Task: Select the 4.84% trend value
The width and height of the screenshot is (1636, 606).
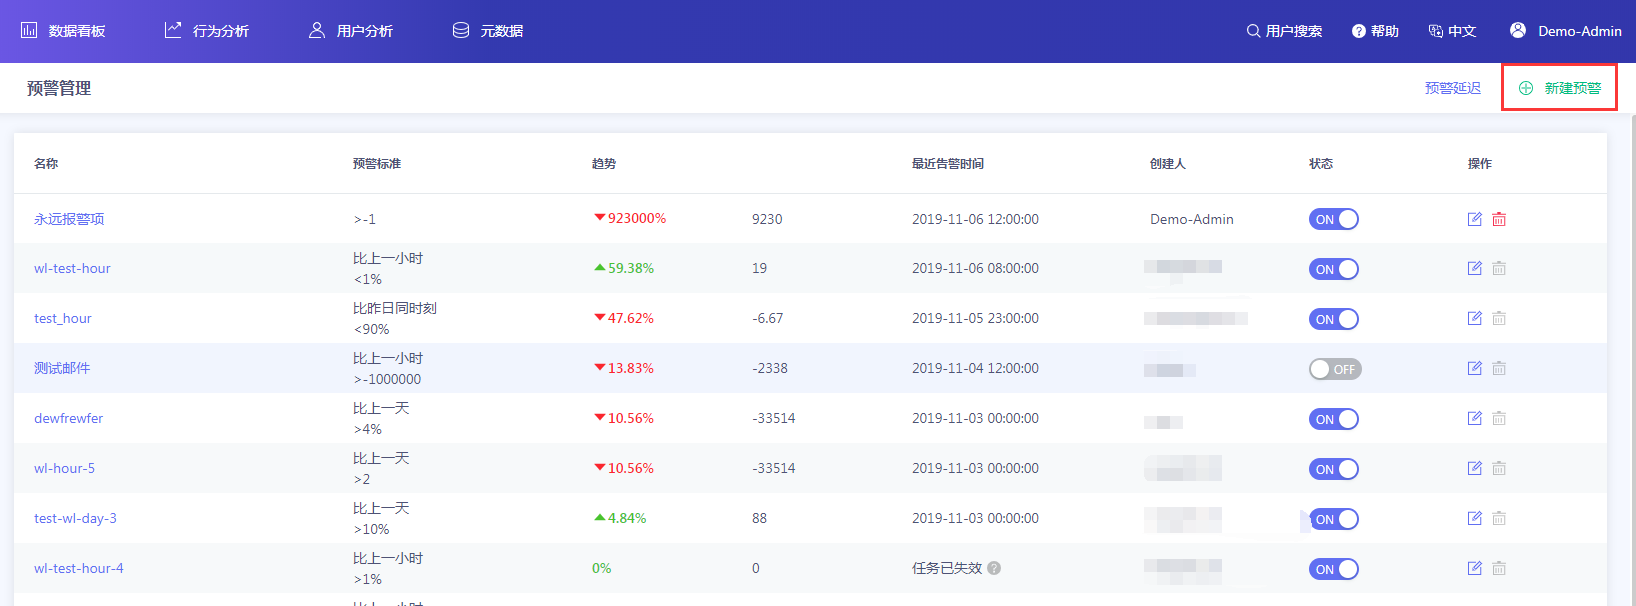Action: pyautogui.click(x=627, y=518)
